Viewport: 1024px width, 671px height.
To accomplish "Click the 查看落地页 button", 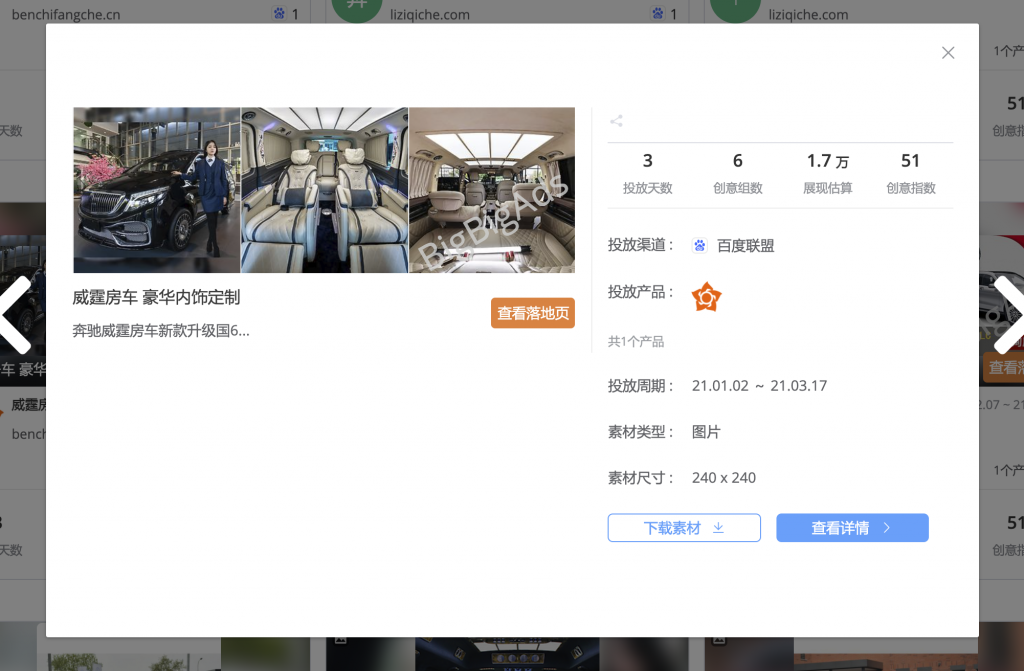I will [533, 313].
